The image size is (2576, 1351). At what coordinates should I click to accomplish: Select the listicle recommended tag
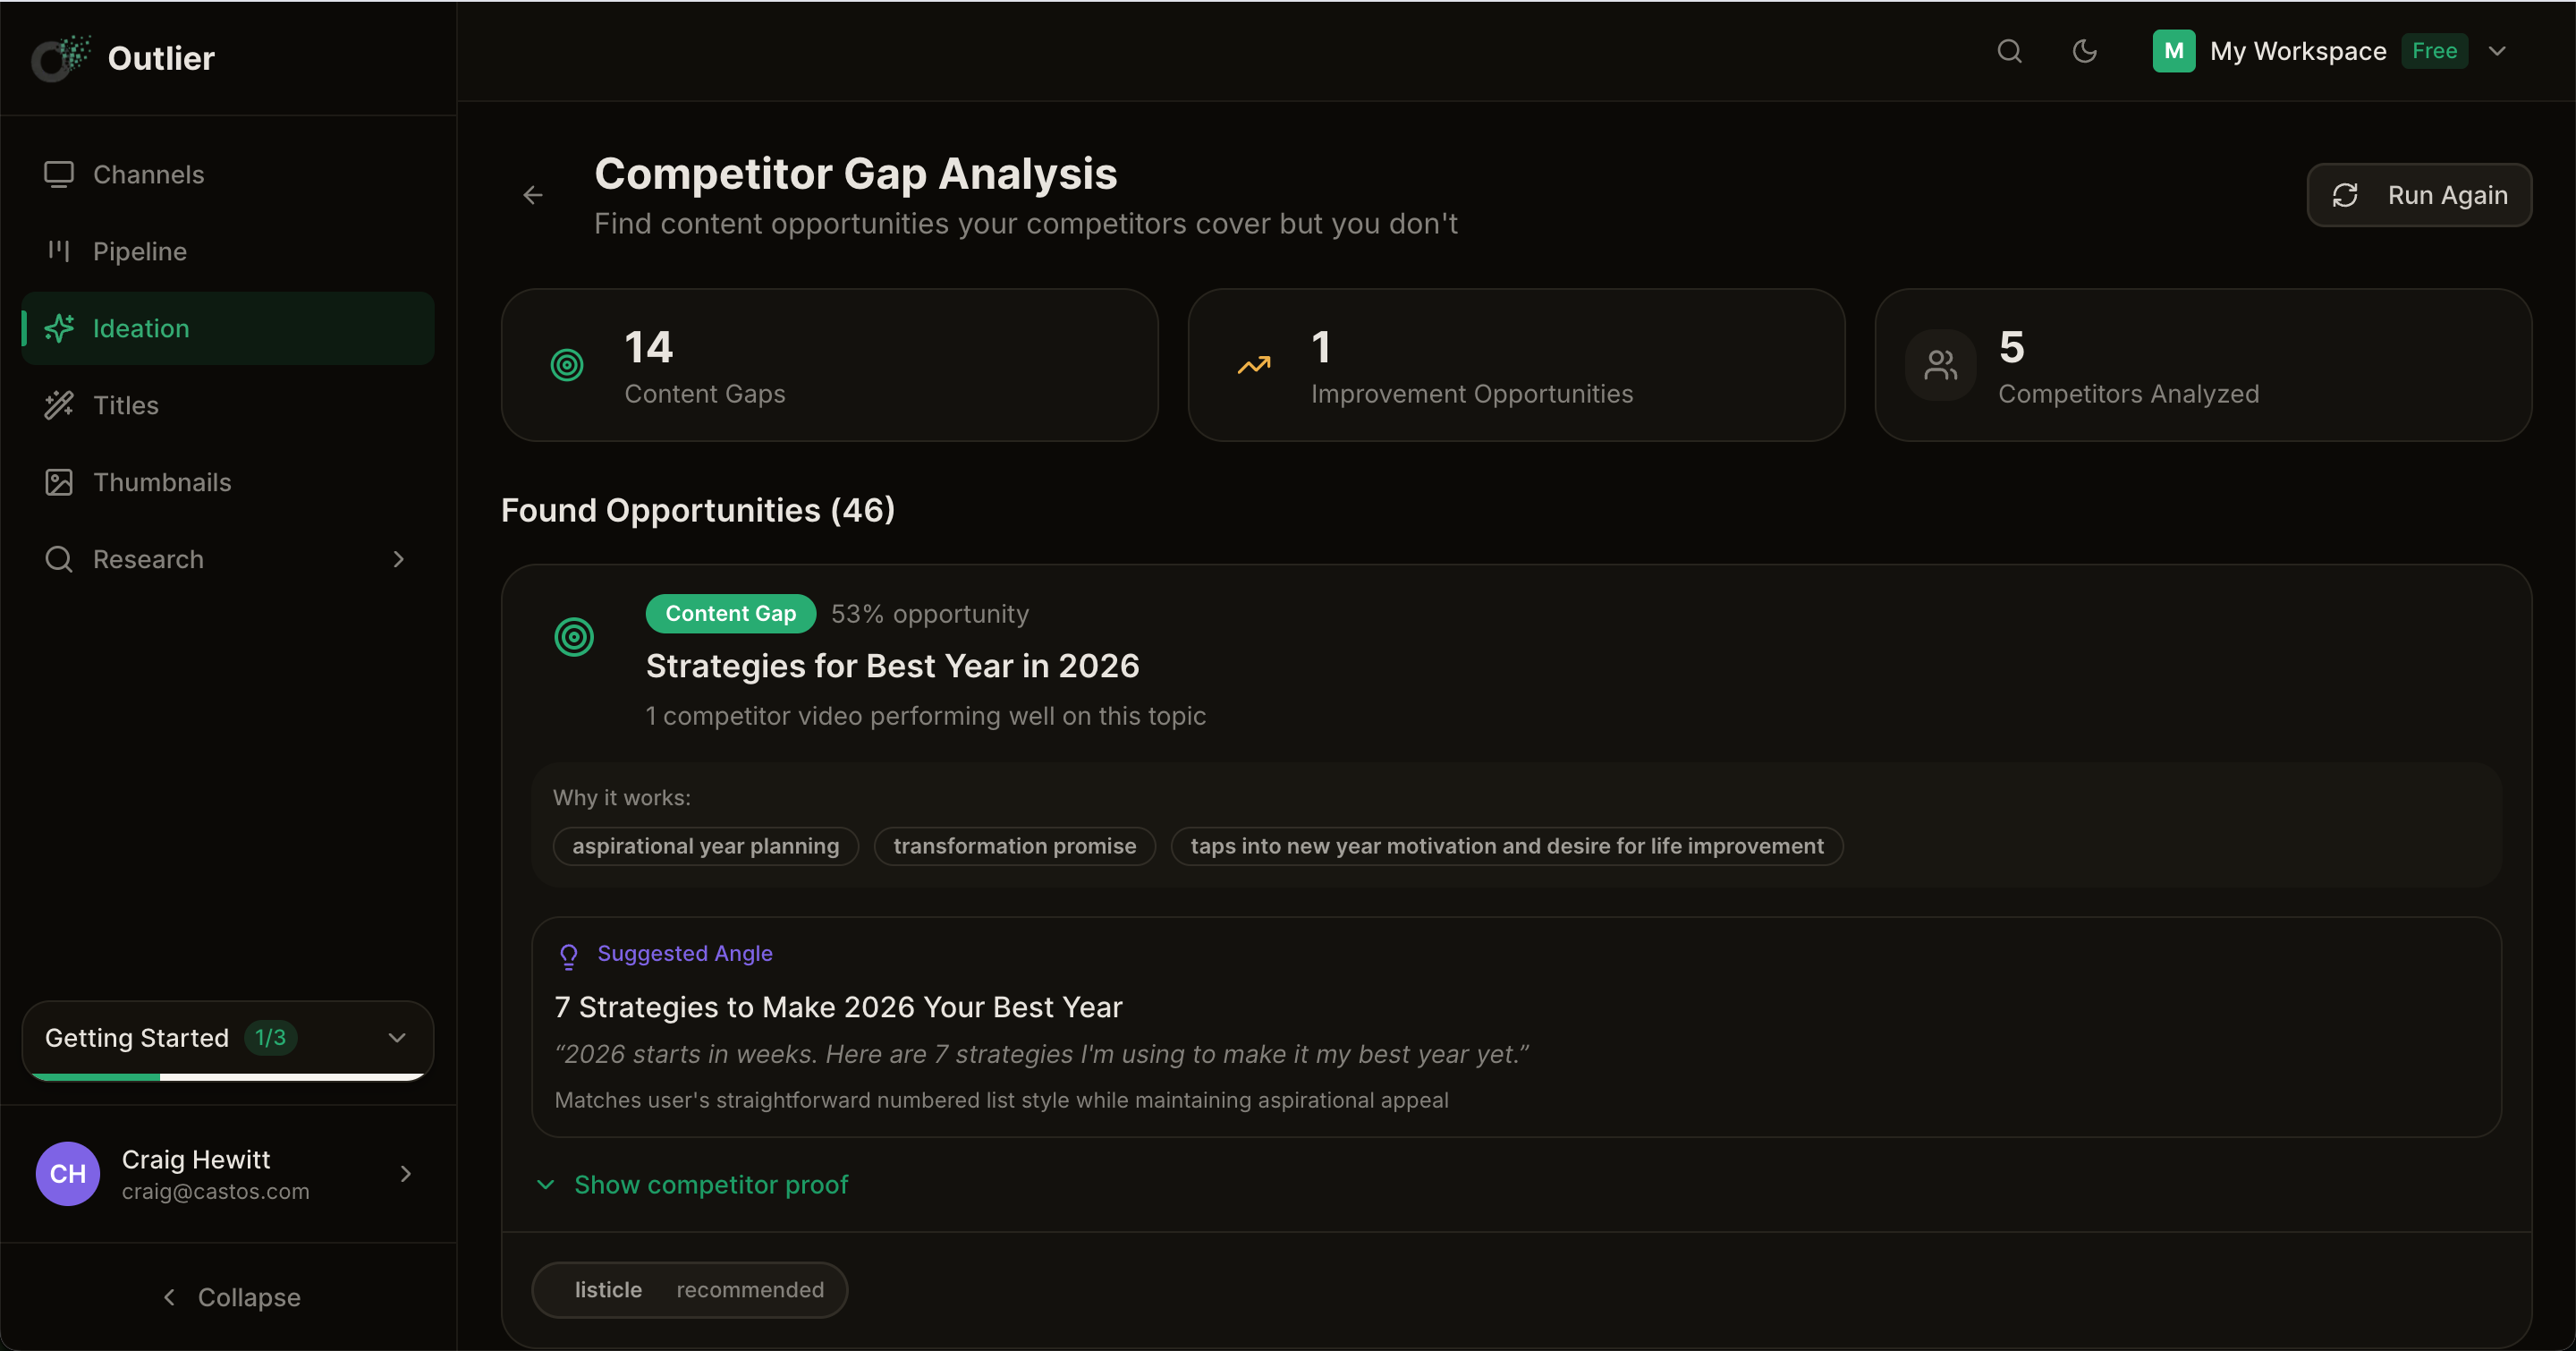point(689,1289)
